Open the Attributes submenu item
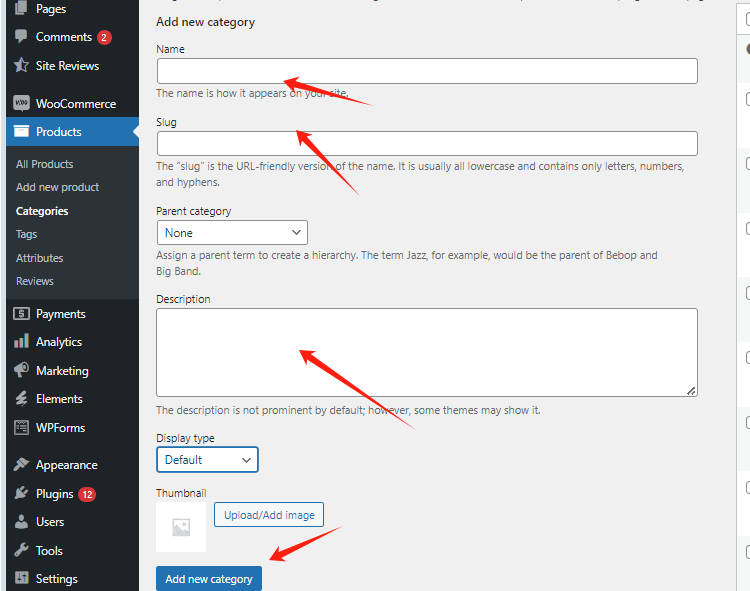Screen dimensions: 750x591 39,258
